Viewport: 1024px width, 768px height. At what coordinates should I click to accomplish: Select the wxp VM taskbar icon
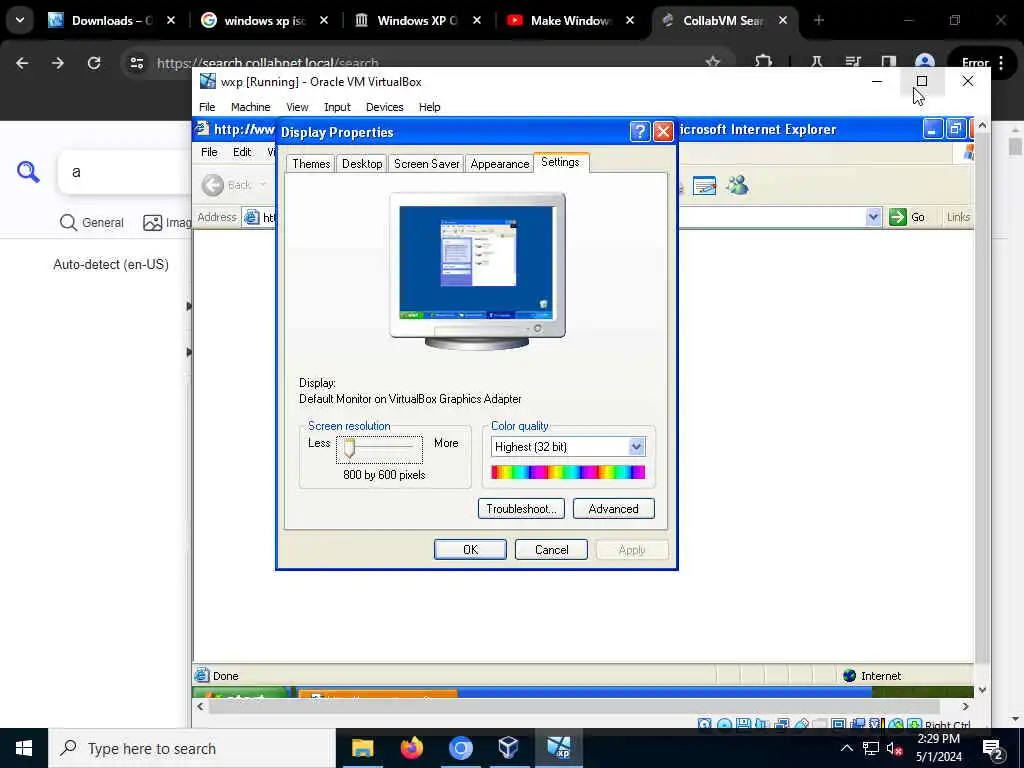(558, 748)
